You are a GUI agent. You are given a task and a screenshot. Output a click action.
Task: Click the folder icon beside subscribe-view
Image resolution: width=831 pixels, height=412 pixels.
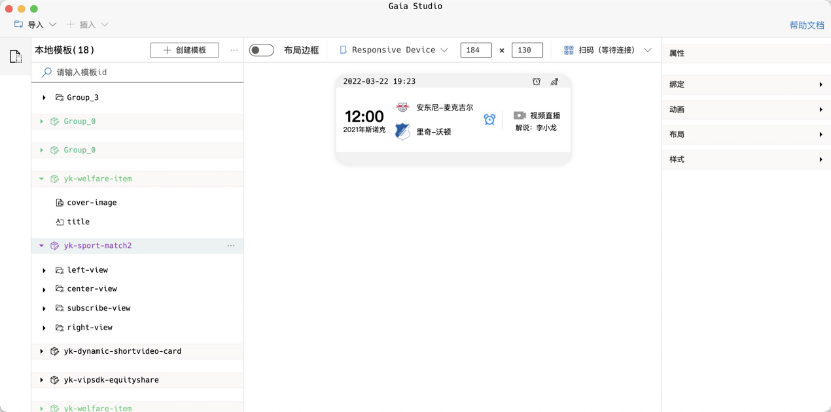pos(59,308)
